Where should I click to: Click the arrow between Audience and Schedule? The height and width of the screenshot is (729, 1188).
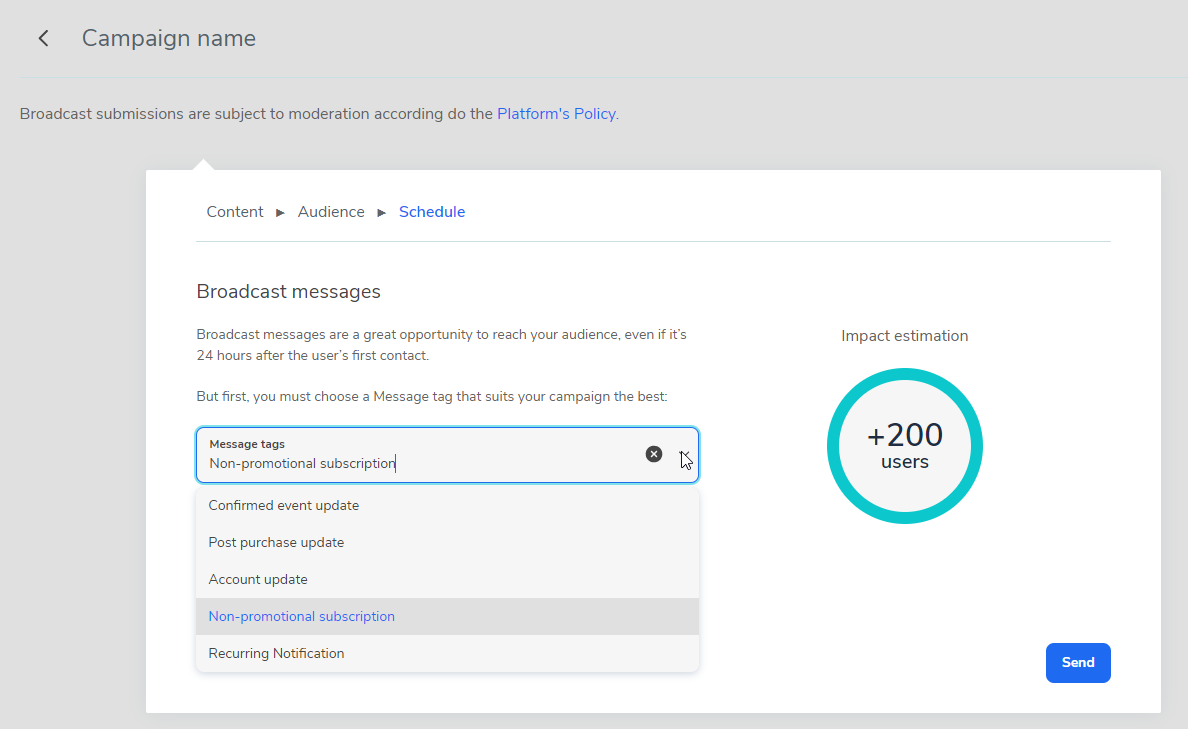(382, 213)
